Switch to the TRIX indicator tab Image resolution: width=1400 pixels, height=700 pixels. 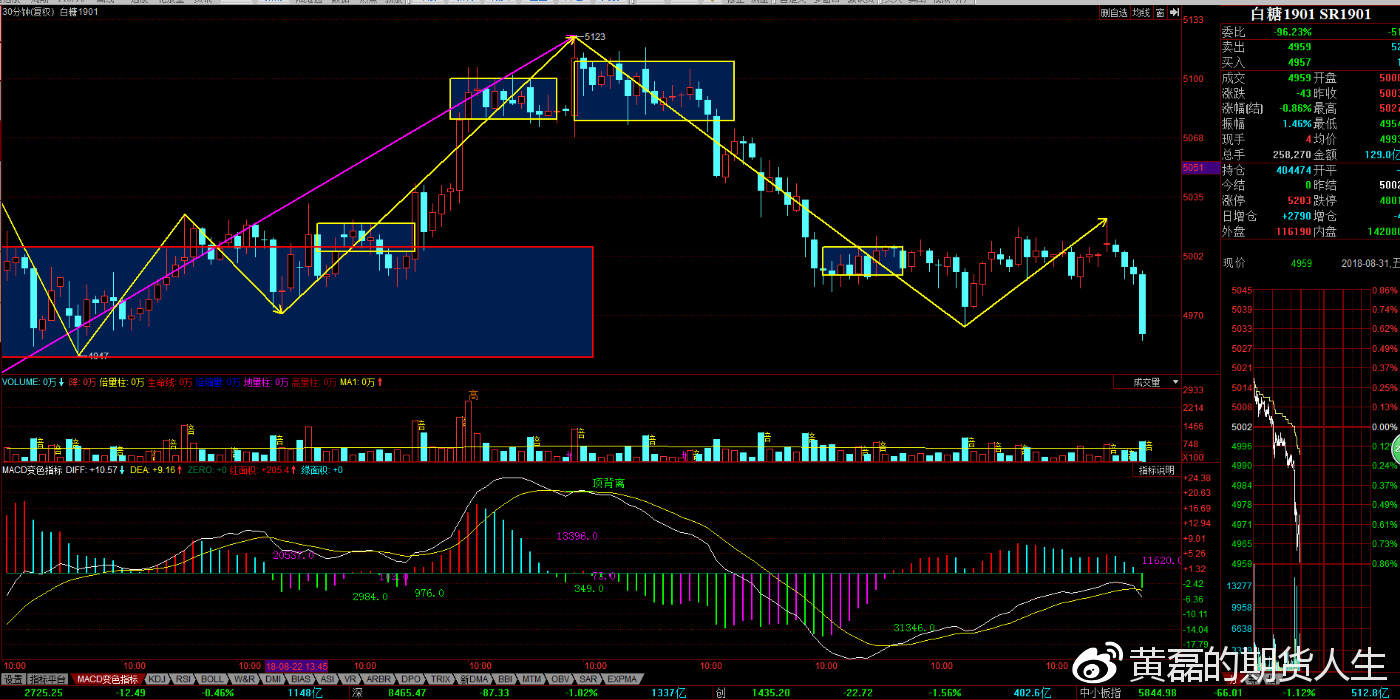[x=440, y=679]
